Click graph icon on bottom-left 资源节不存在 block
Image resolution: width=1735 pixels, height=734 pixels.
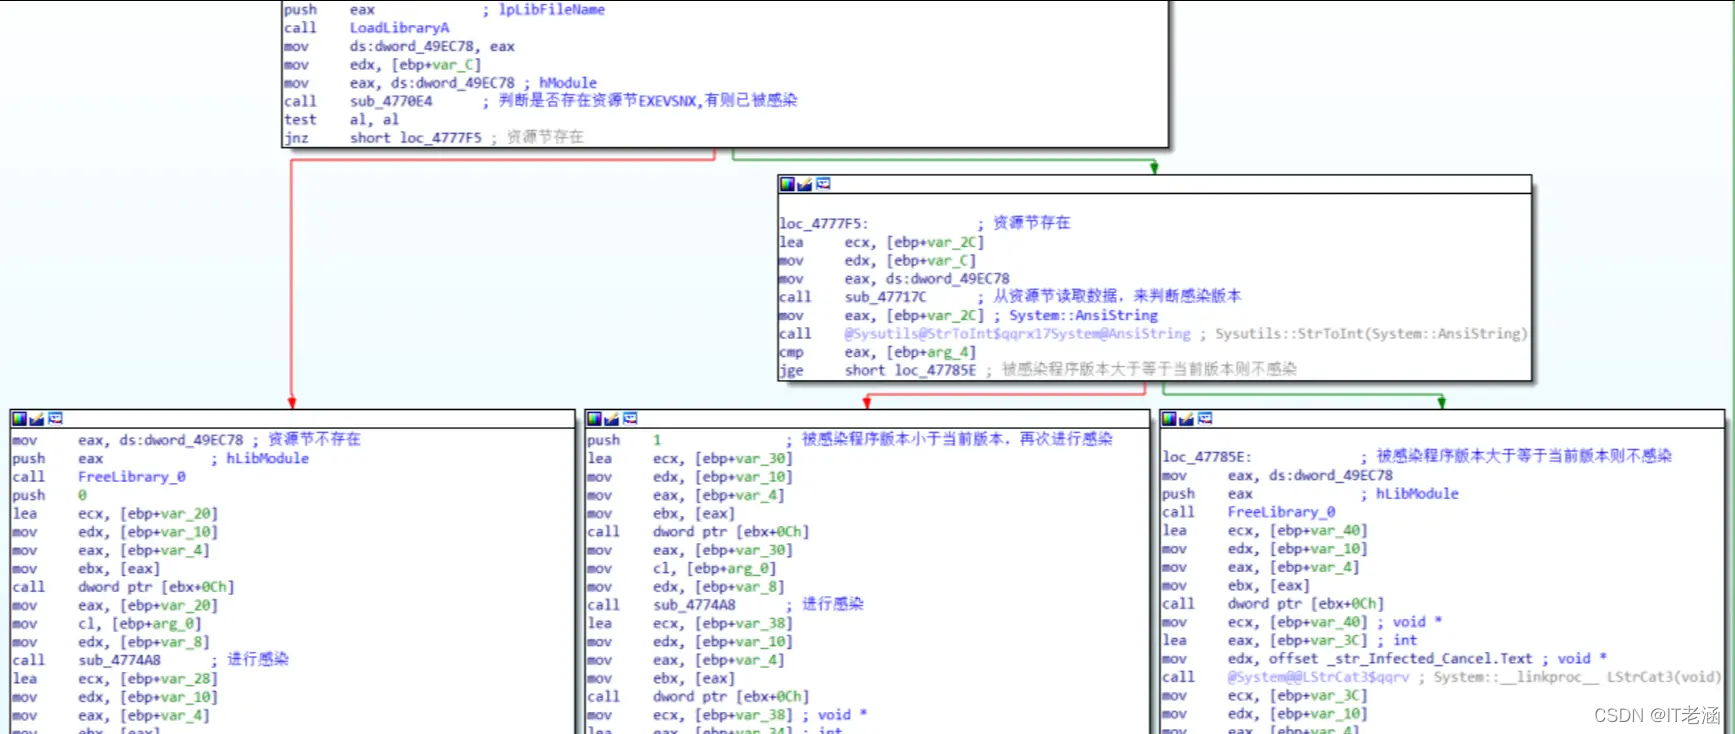pos(55,418)
